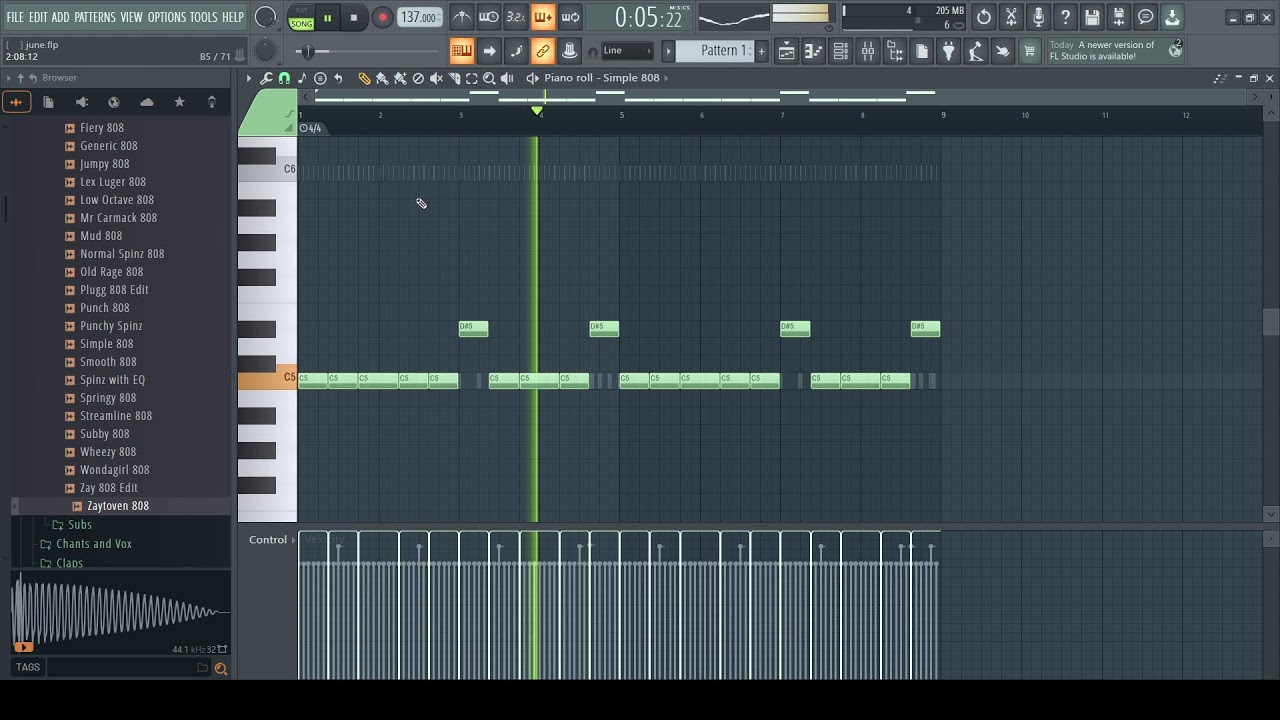Screen dimensions: 1280x720
Task: Open the View playlist button
Action: click(x=787, y=51)
